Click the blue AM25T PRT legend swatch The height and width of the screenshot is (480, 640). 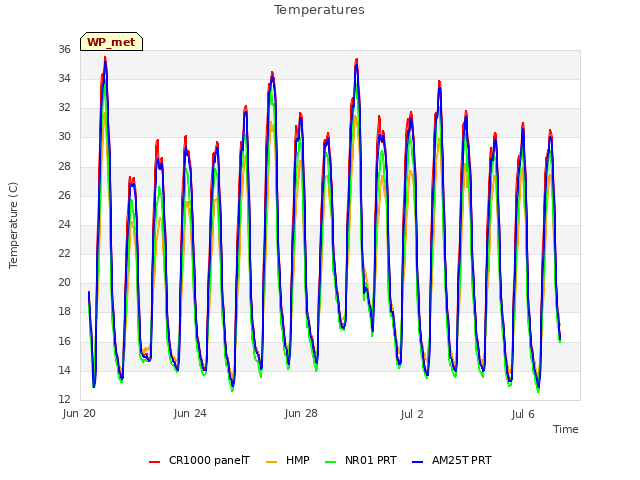[x=418, y=462]
